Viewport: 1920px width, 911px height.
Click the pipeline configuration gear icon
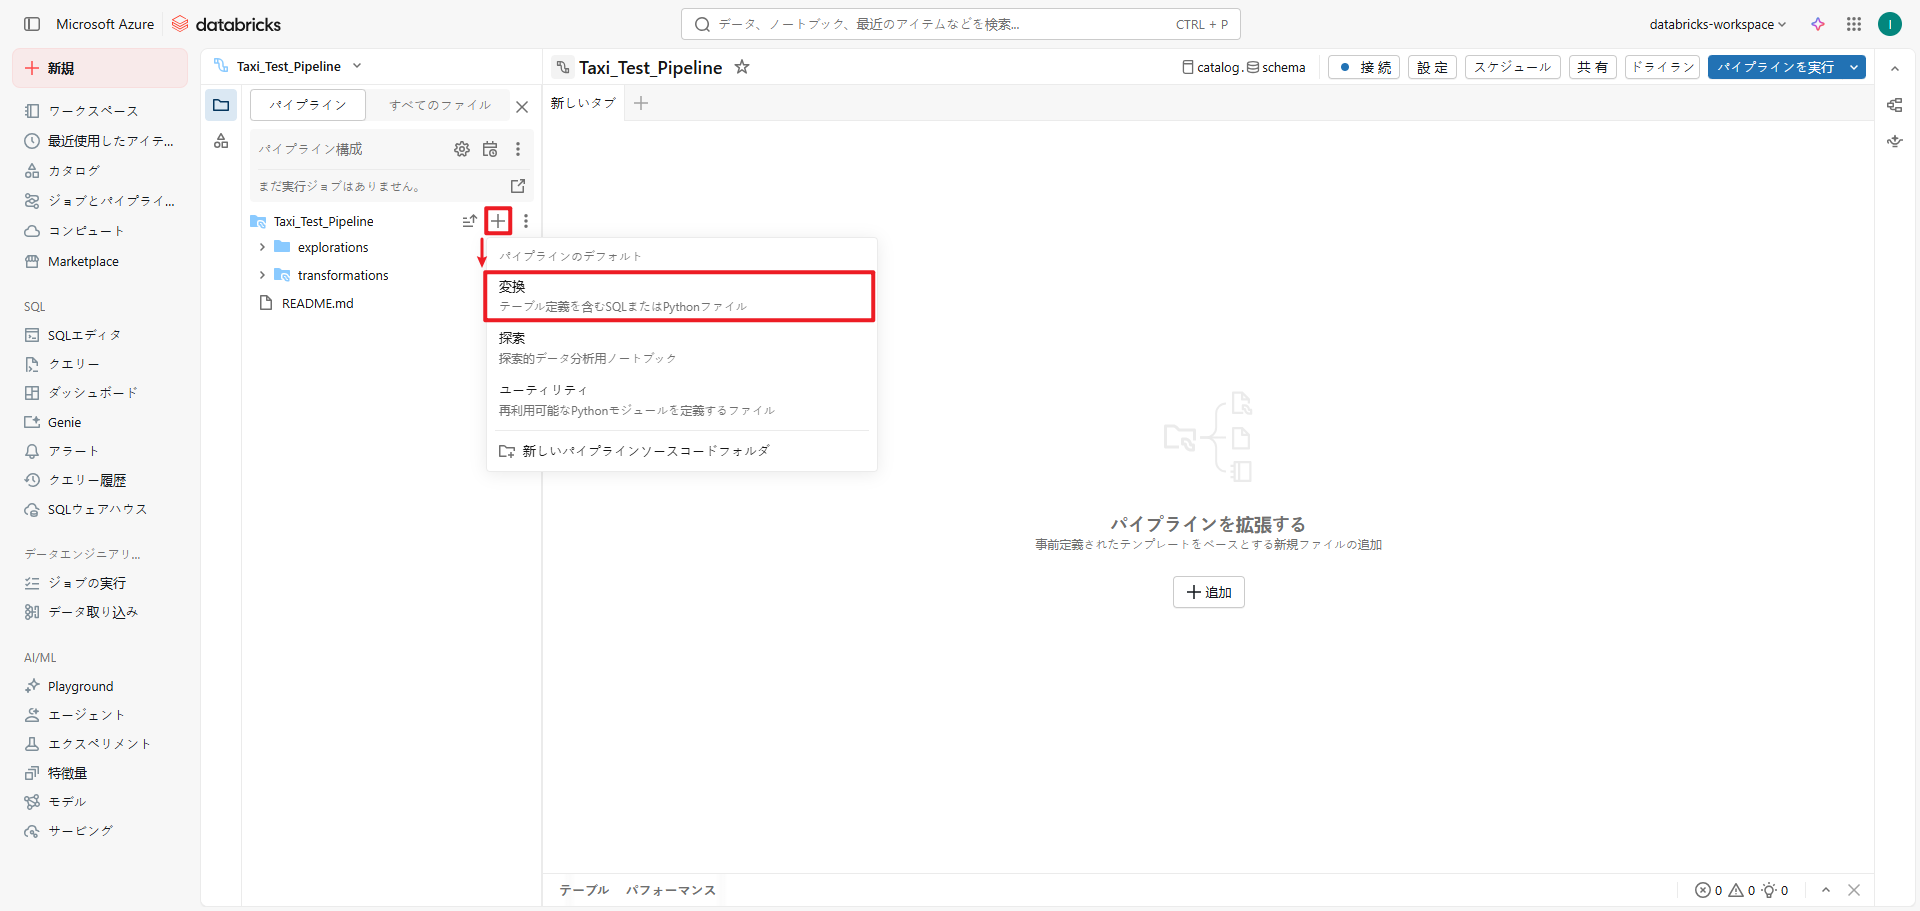pos(461,149)
